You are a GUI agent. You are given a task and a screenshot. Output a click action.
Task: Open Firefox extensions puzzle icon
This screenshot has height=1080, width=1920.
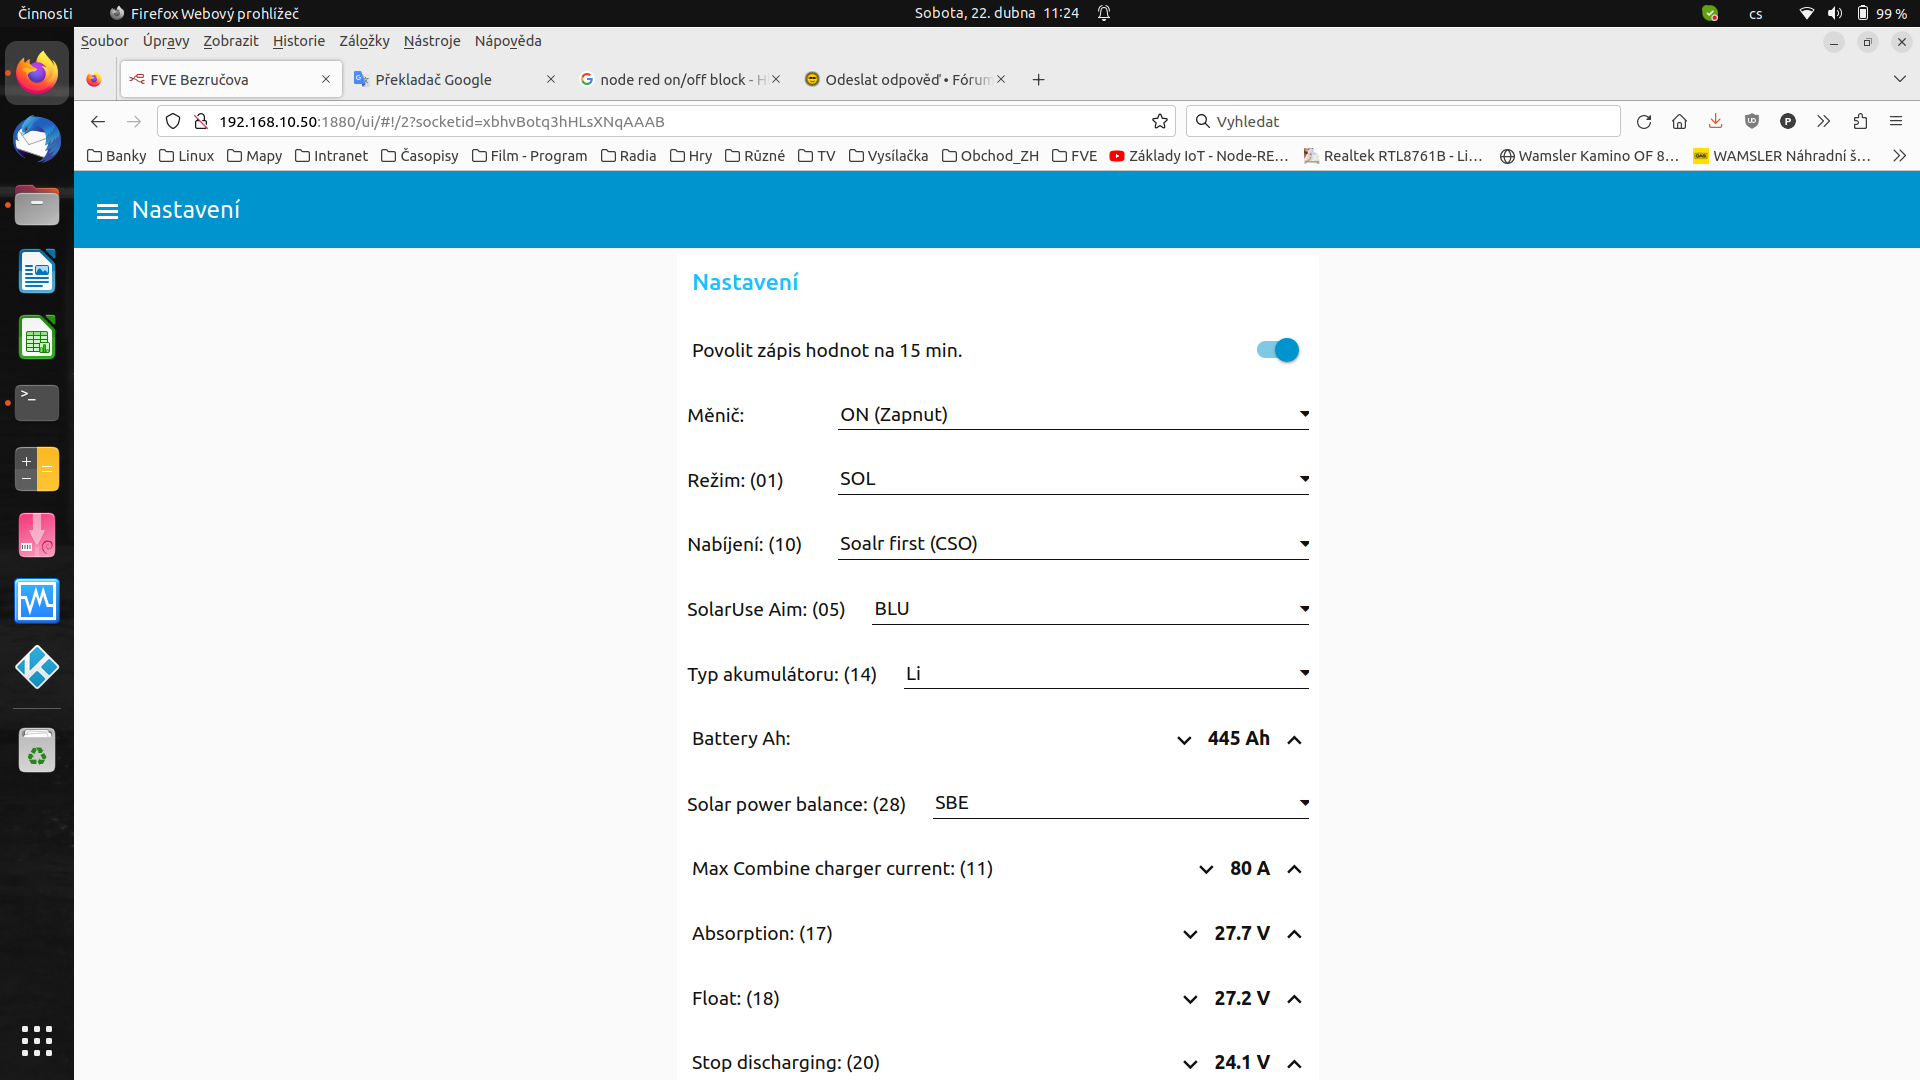[x=1860, y=122]
